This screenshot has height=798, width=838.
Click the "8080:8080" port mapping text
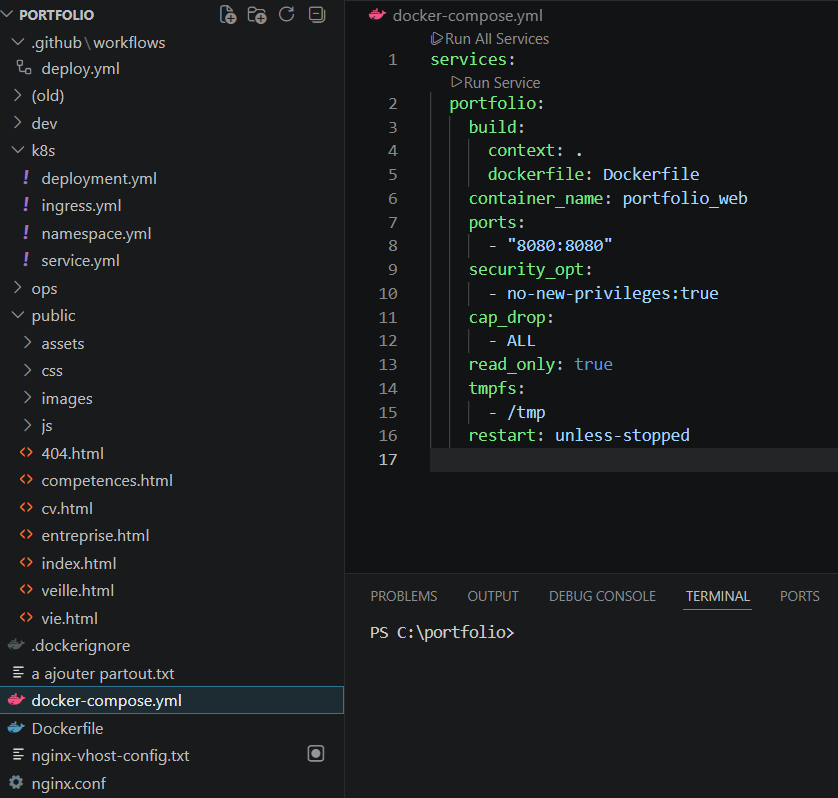click(560, 245)
